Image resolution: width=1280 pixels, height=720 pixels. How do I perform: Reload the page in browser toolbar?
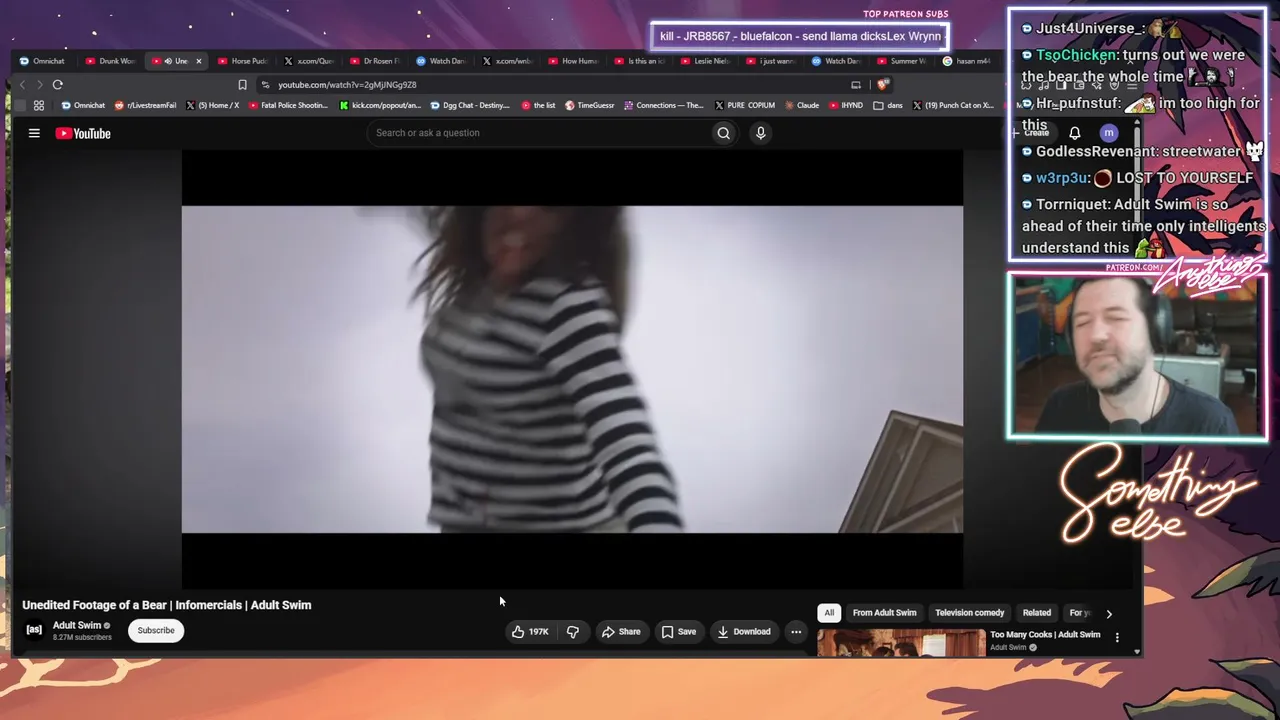pyautogui.click(x=58, y=85)
